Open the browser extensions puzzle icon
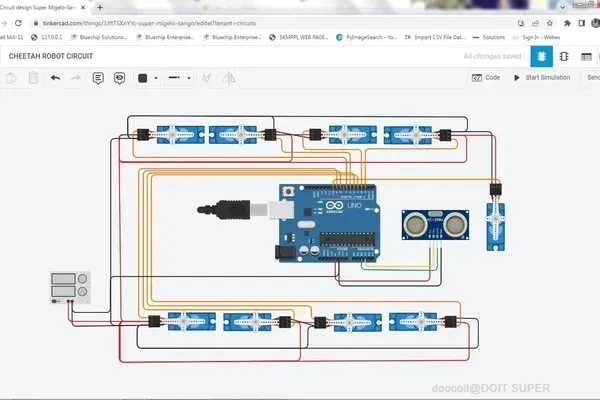The width and height of the screenshot is (600, 400). pos(567,23)
